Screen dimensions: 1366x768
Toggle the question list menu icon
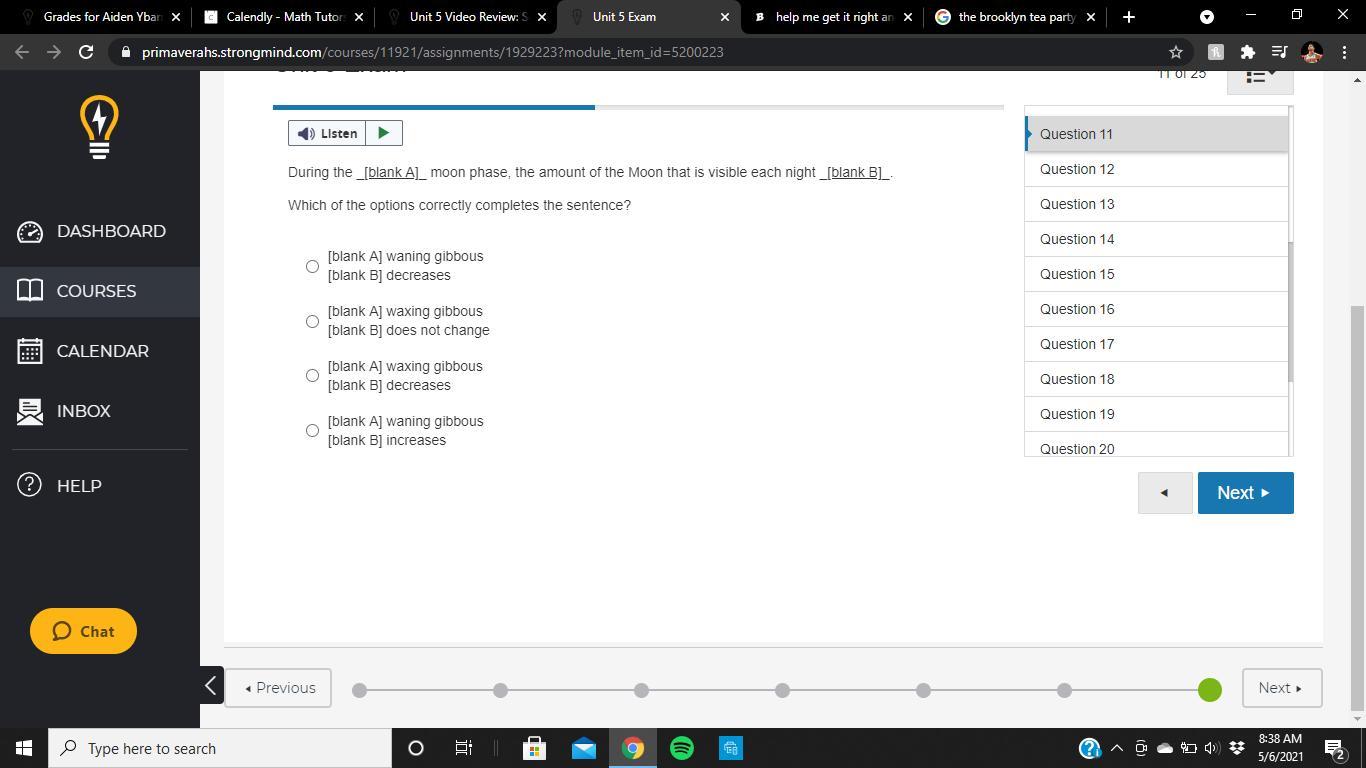click(x=1260, y=78)
